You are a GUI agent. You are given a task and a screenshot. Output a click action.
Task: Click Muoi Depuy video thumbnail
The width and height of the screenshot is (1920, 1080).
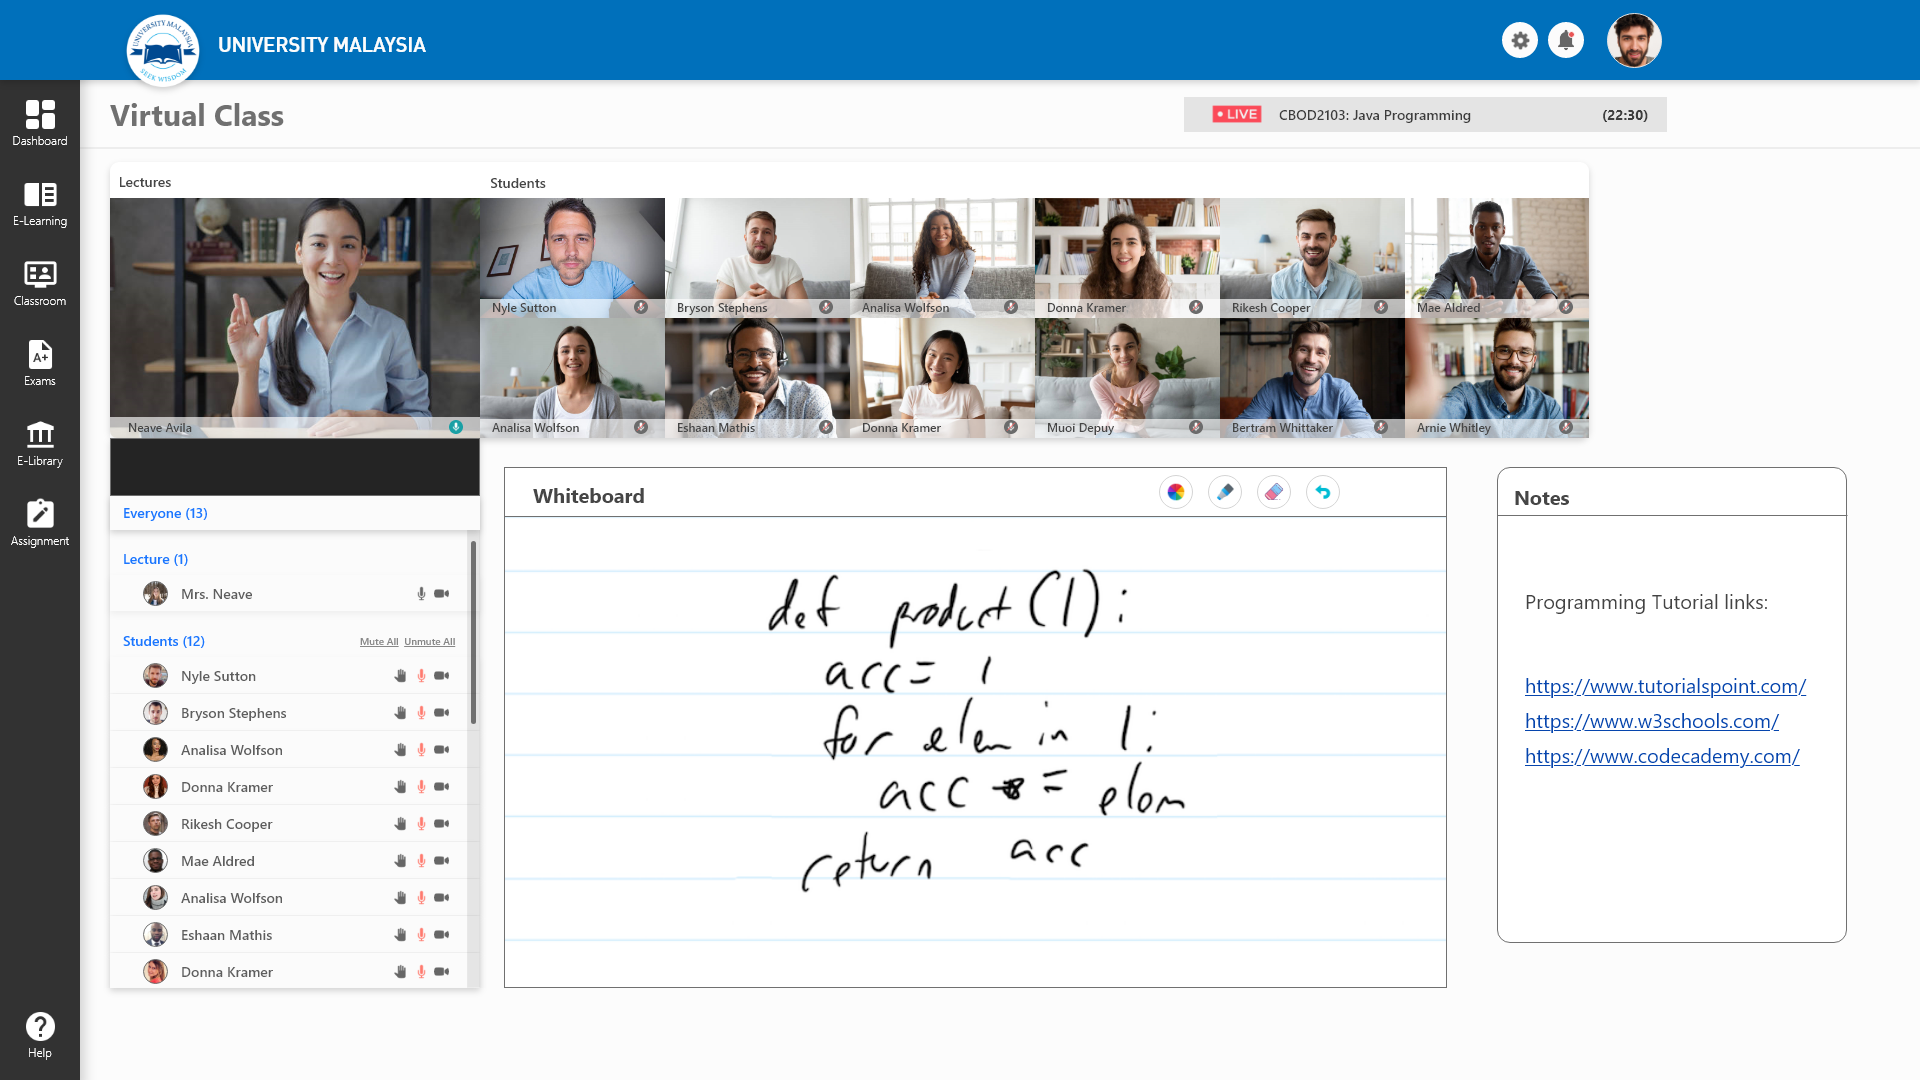pos(1127,377)
